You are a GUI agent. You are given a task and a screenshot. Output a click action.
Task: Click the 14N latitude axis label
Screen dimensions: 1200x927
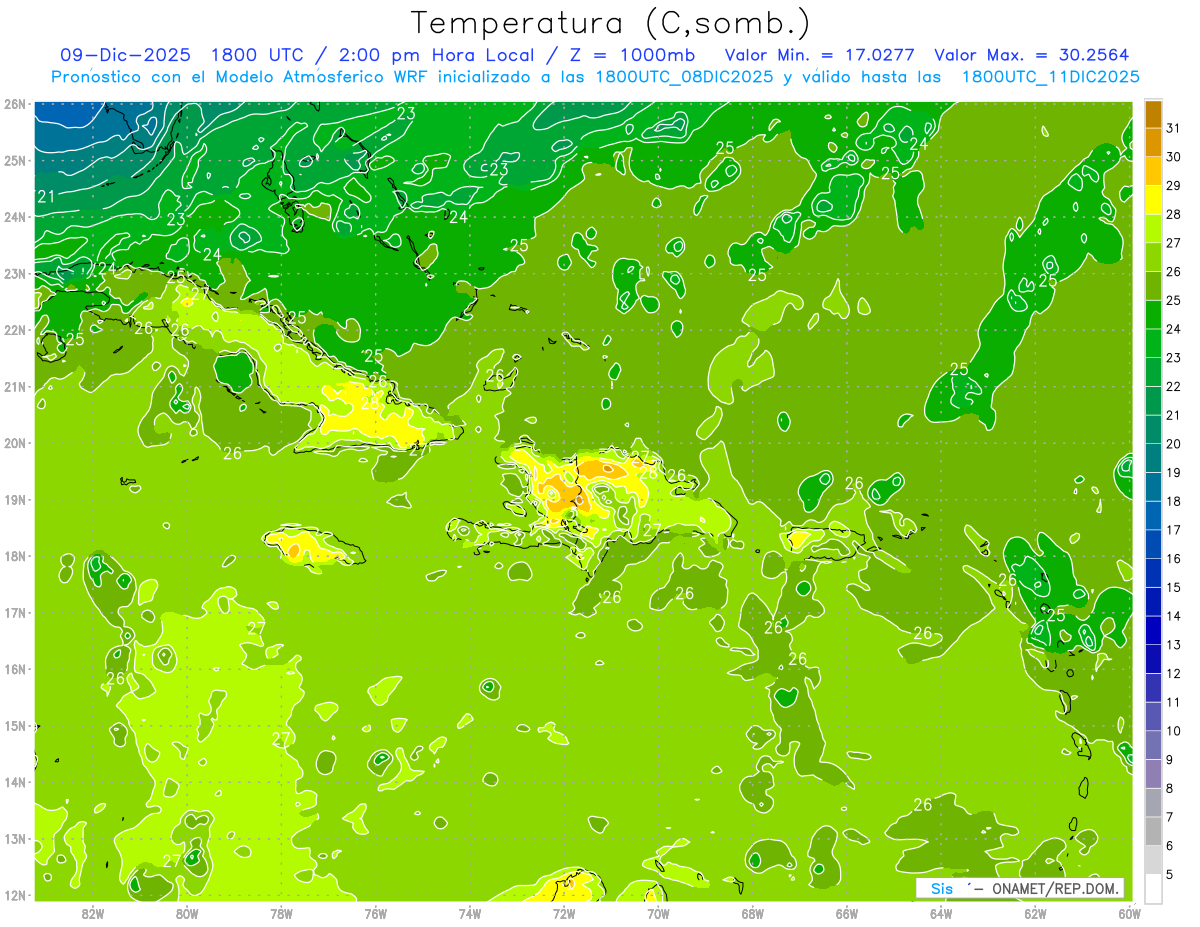coord(15,782)
